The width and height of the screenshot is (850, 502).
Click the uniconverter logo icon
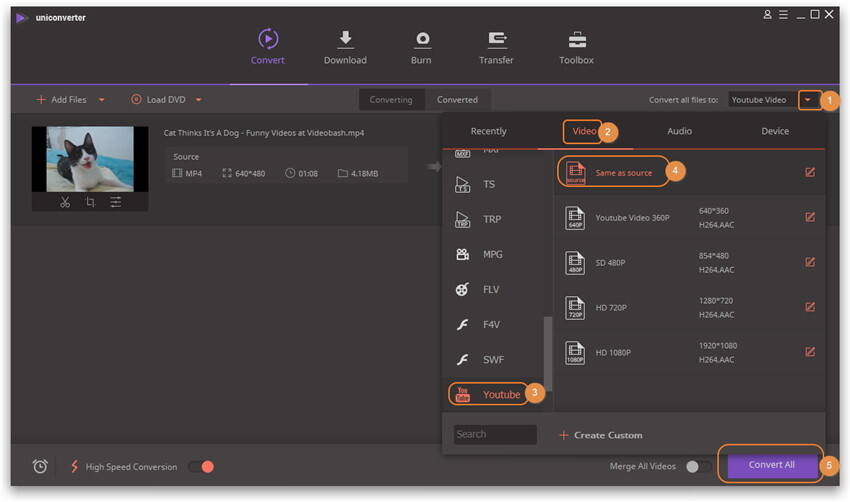[21, 18]
